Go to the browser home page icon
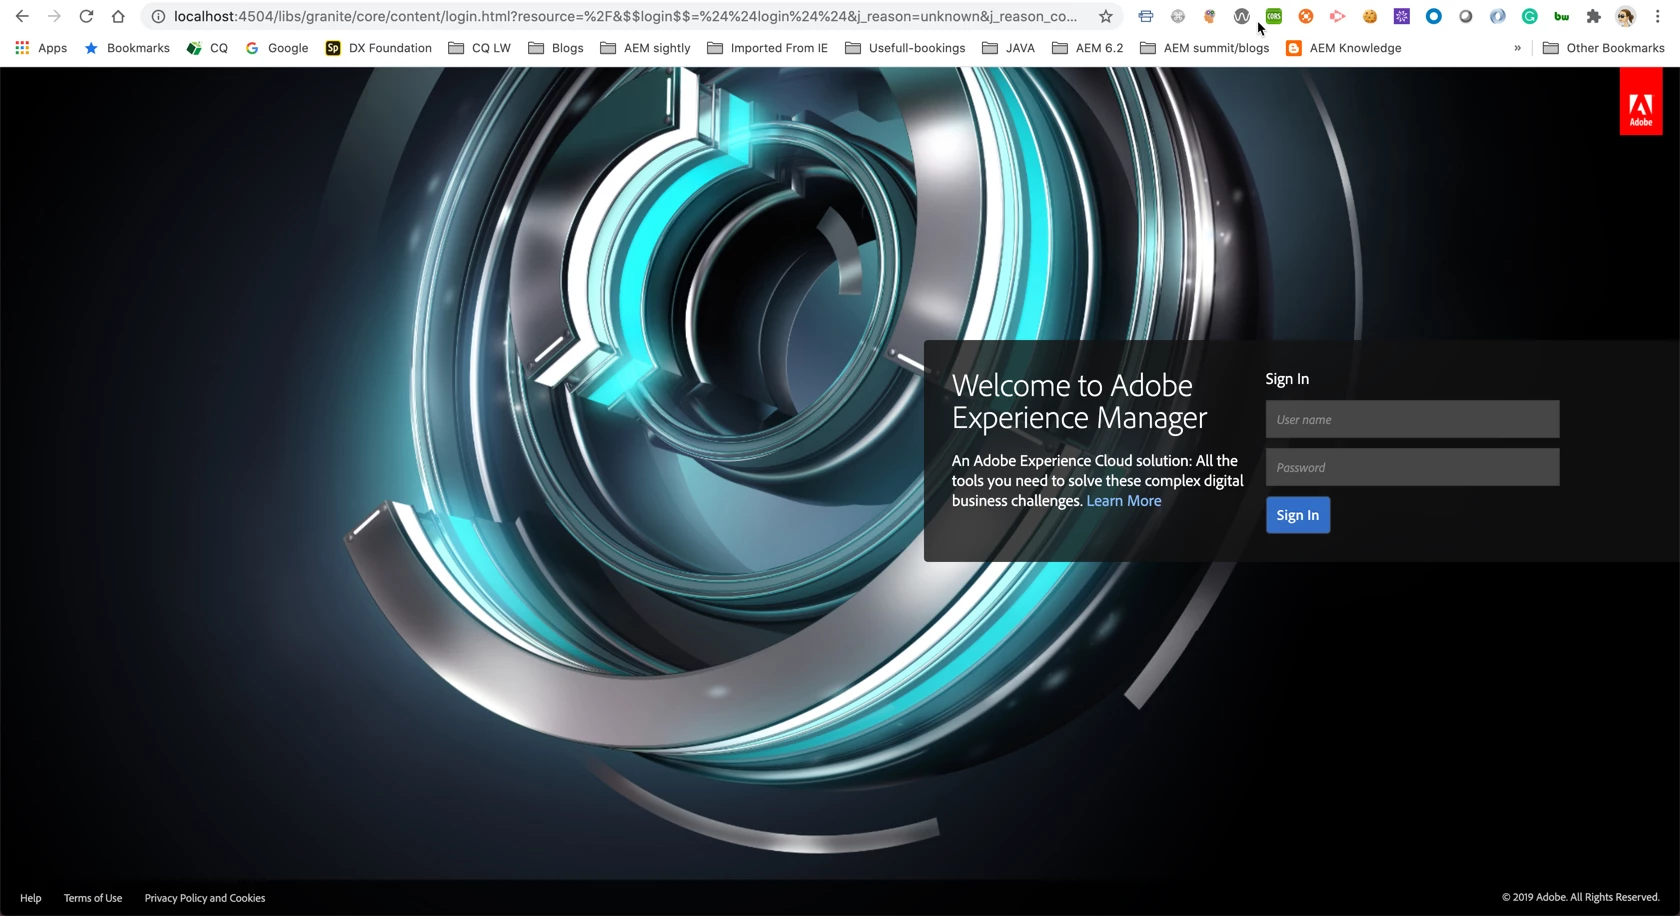The width and height of the screenshot is (1680, 924). point(118,16)
